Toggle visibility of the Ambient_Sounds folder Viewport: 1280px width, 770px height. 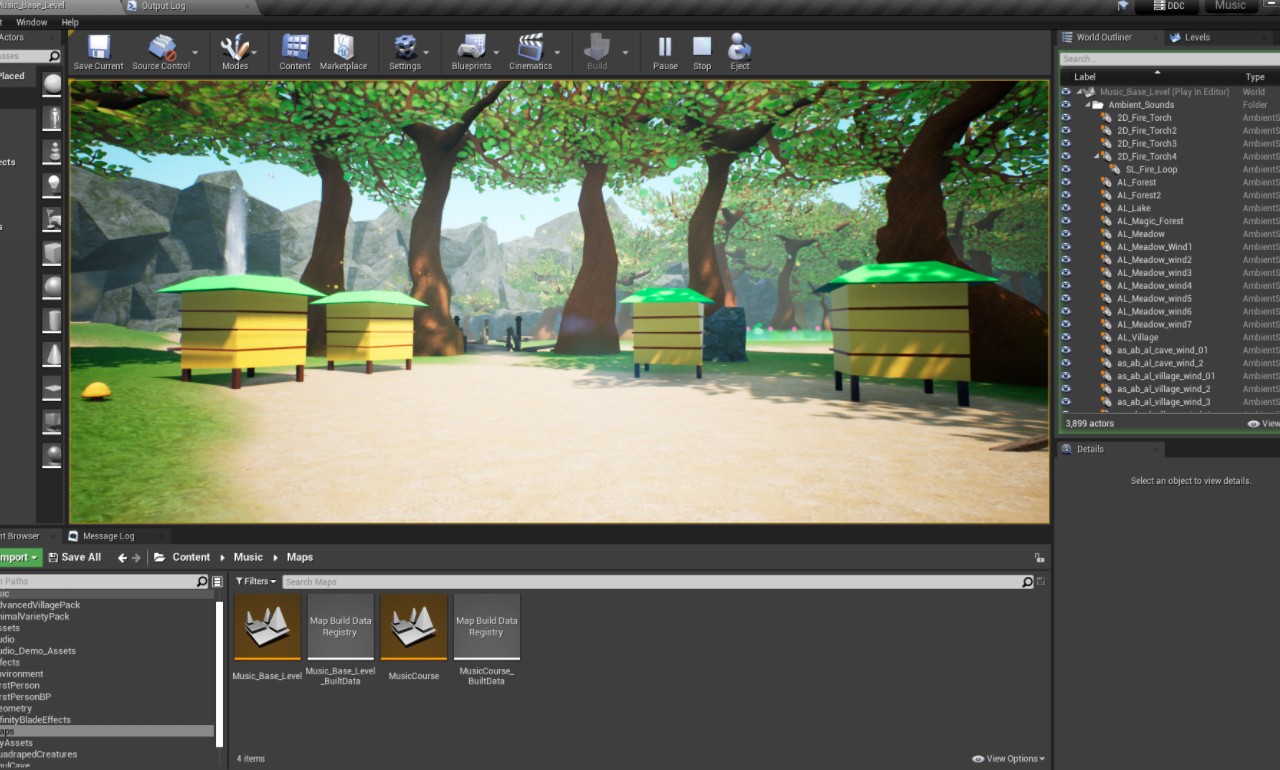pyautogui.click(x=1066, y=104)
